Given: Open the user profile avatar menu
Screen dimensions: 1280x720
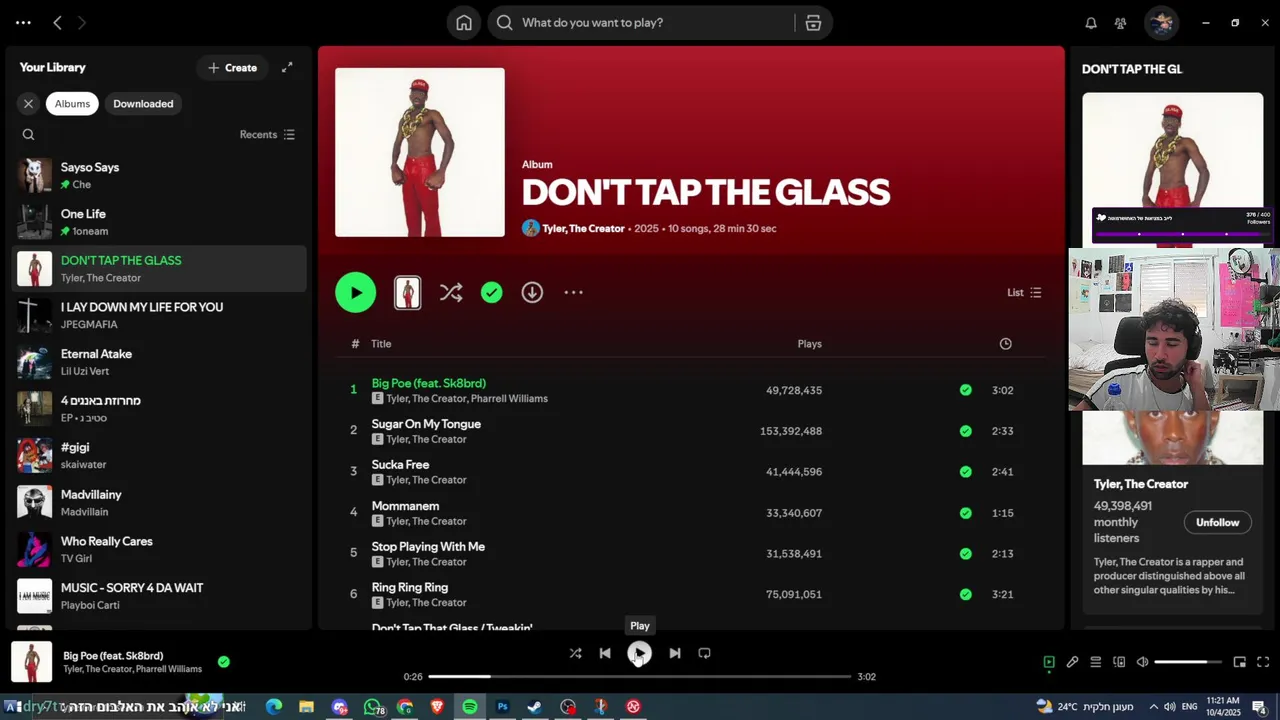Looking at the screenshot, I should pyautogui.click(x=1161, y=23).
